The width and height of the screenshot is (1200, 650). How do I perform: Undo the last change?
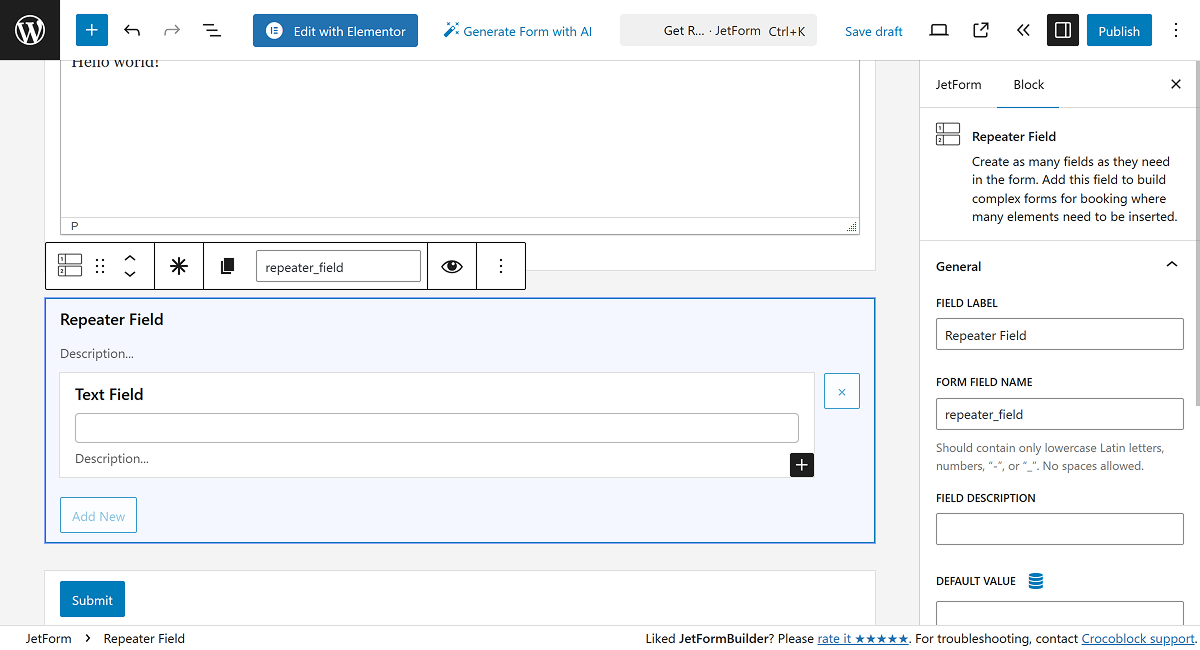(132, 31)
